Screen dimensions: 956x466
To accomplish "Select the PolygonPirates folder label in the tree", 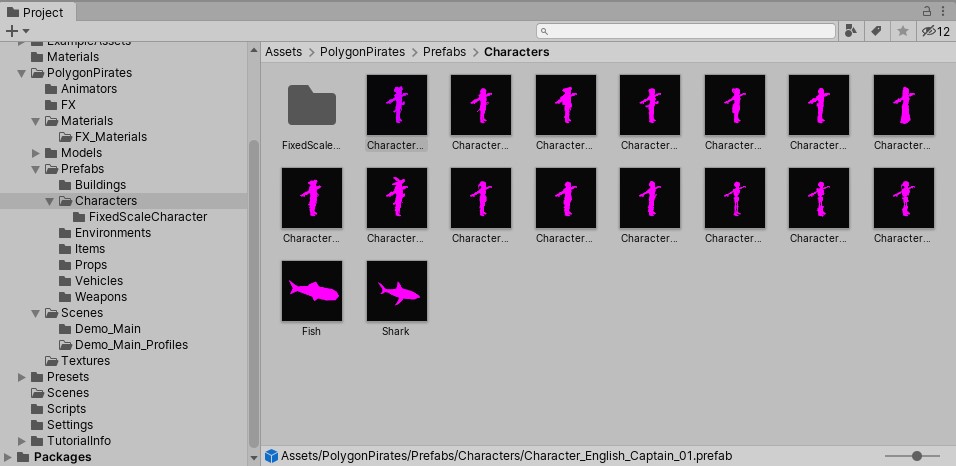I will coord(89,73).
